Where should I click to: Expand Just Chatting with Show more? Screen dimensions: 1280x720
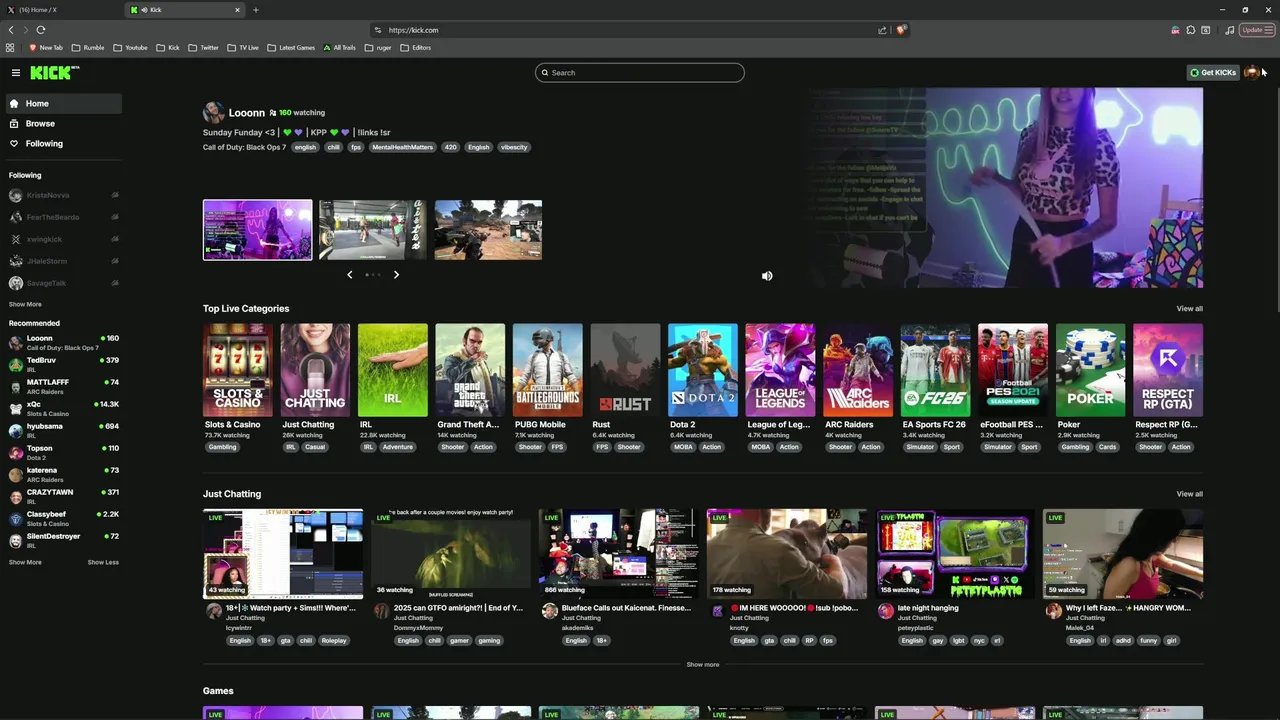coord(703,664)
